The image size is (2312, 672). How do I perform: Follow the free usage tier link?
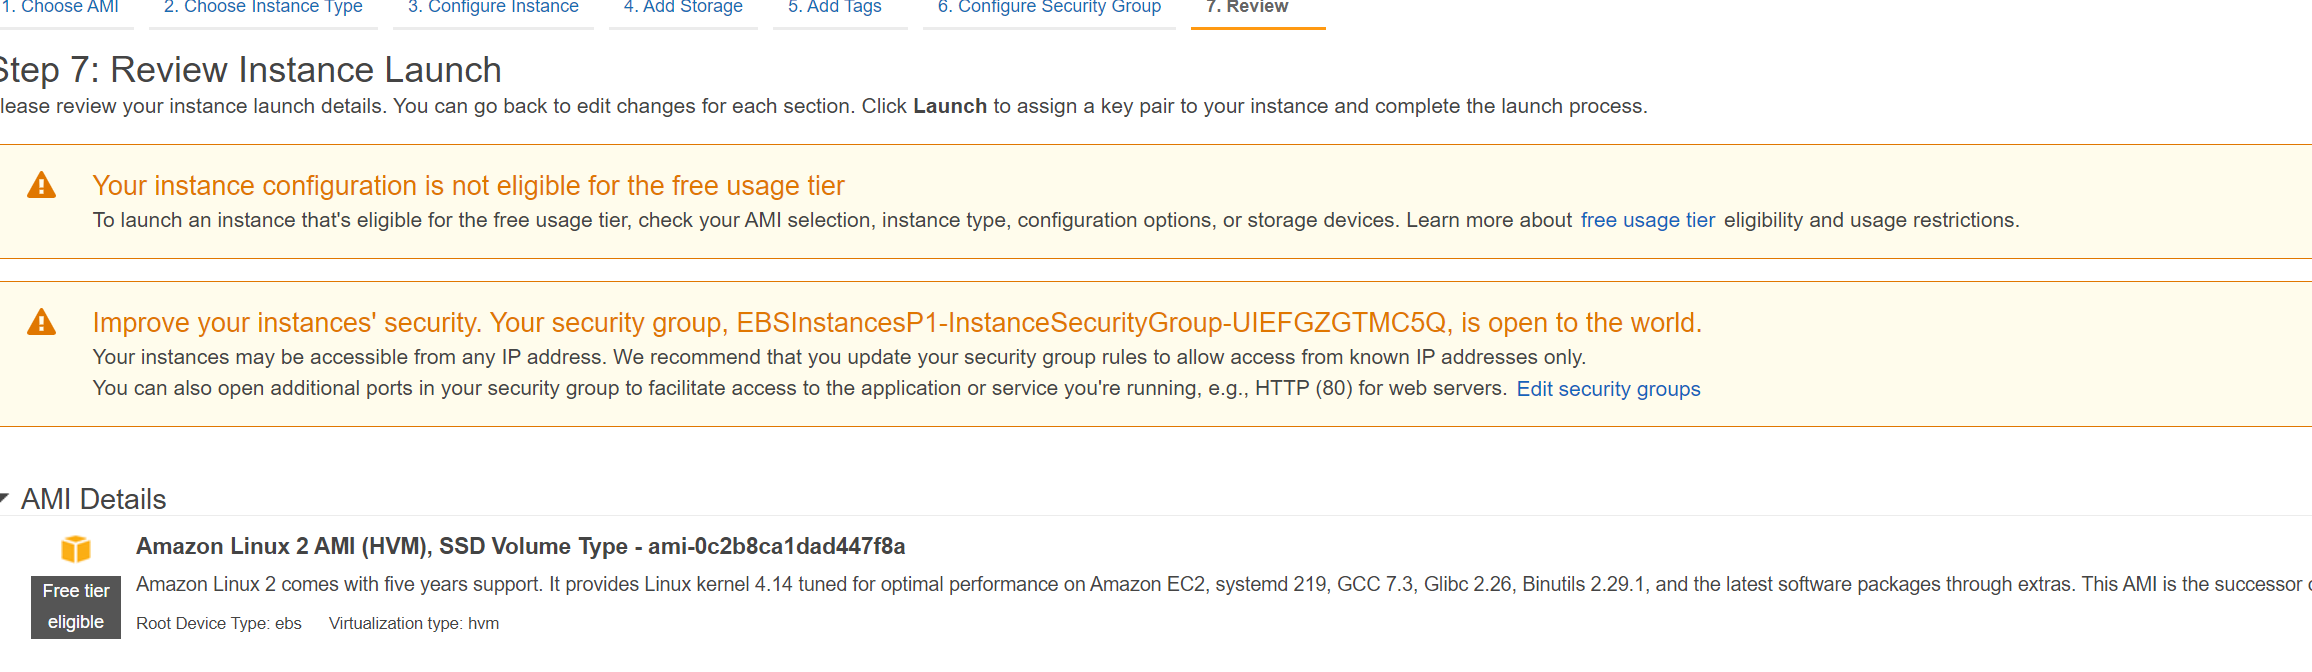pyautogui.click(x=1647, y=220)
